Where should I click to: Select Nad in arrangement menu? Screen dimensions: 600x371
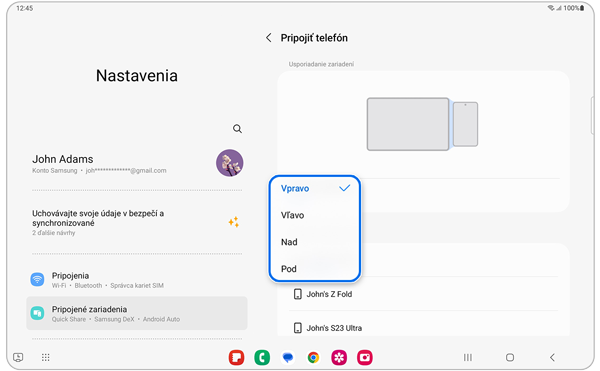[x=315, y=242]
